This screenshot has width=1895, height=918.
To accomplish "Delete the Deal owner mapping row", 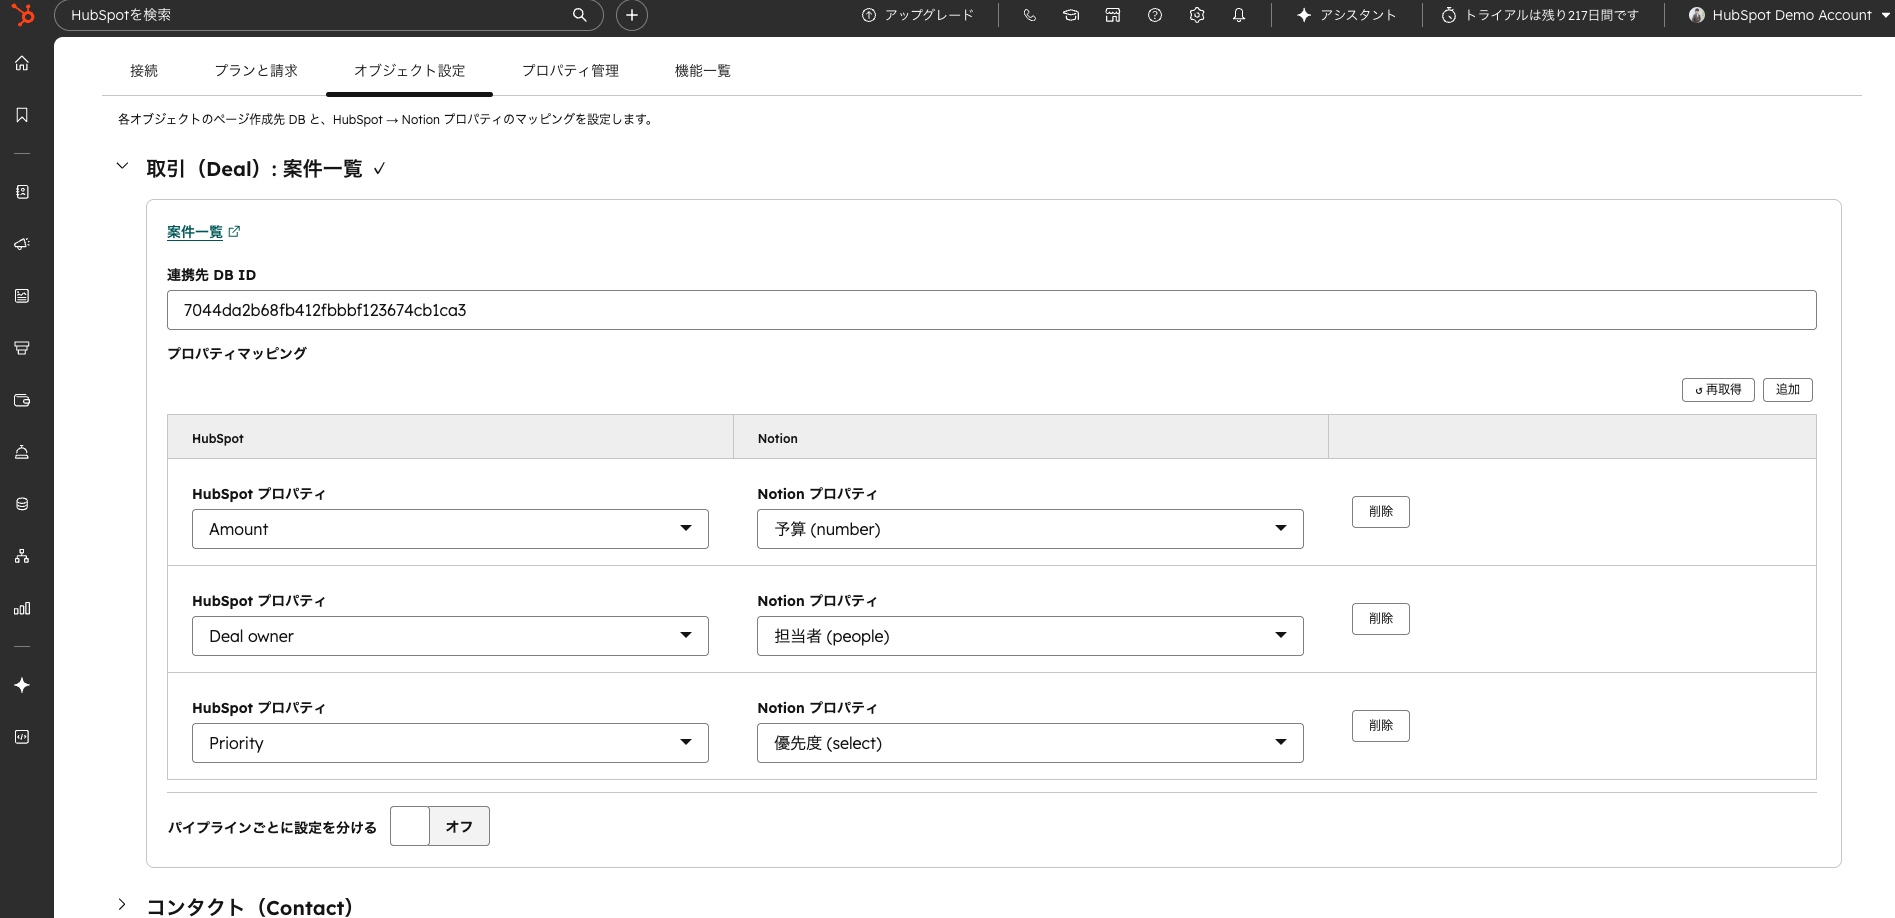I will [1381, 619].
